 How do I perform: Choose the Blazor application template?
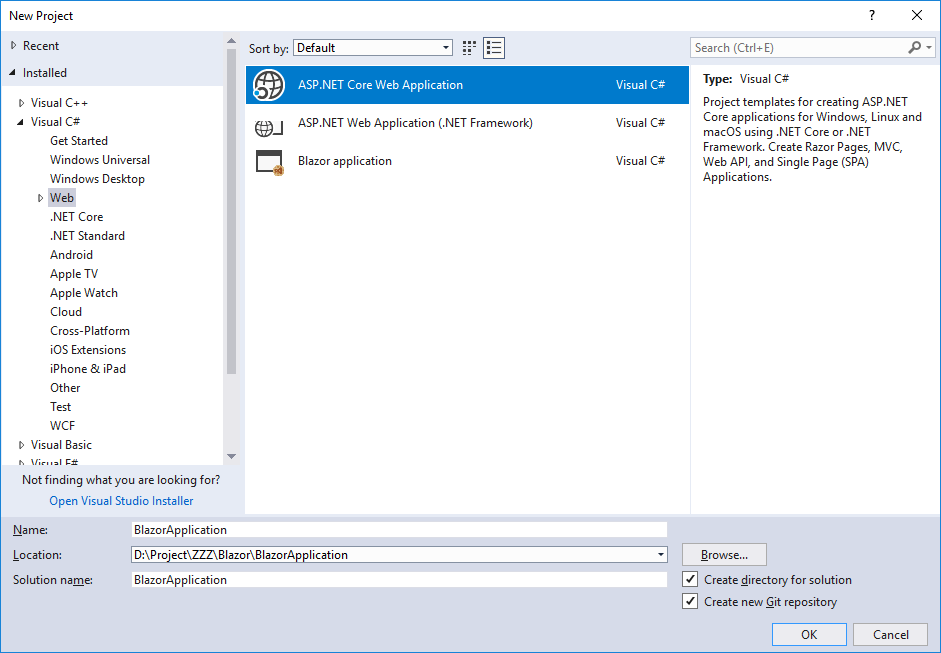click(467, 161)
